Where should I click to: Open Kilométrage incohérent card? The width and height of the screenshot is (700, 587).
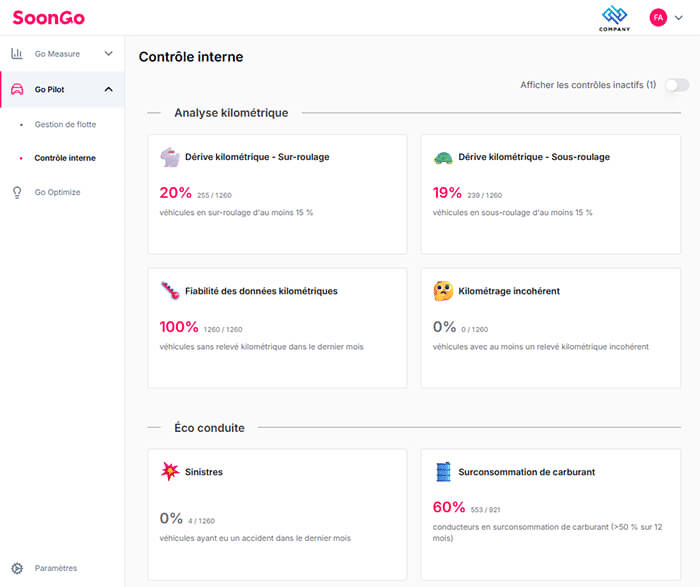point(550,327)
